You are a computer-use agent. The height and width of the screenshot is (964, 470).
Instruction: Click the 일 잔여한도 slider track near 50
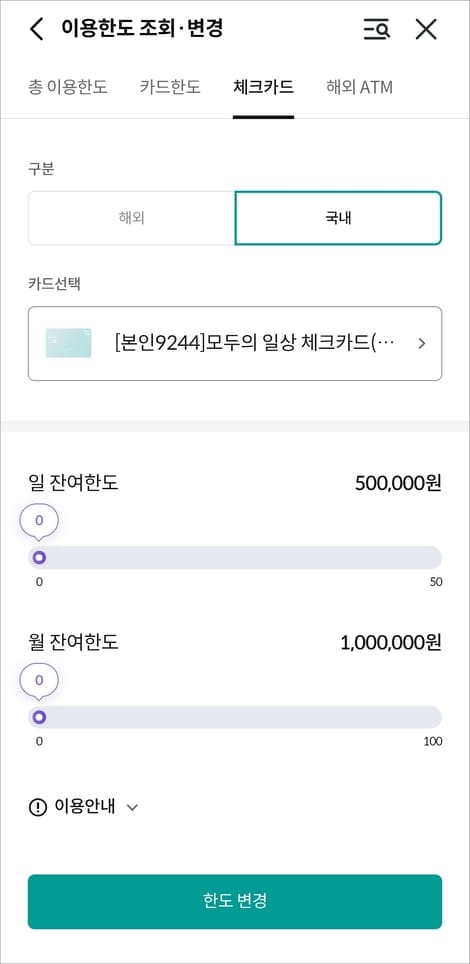431,558
